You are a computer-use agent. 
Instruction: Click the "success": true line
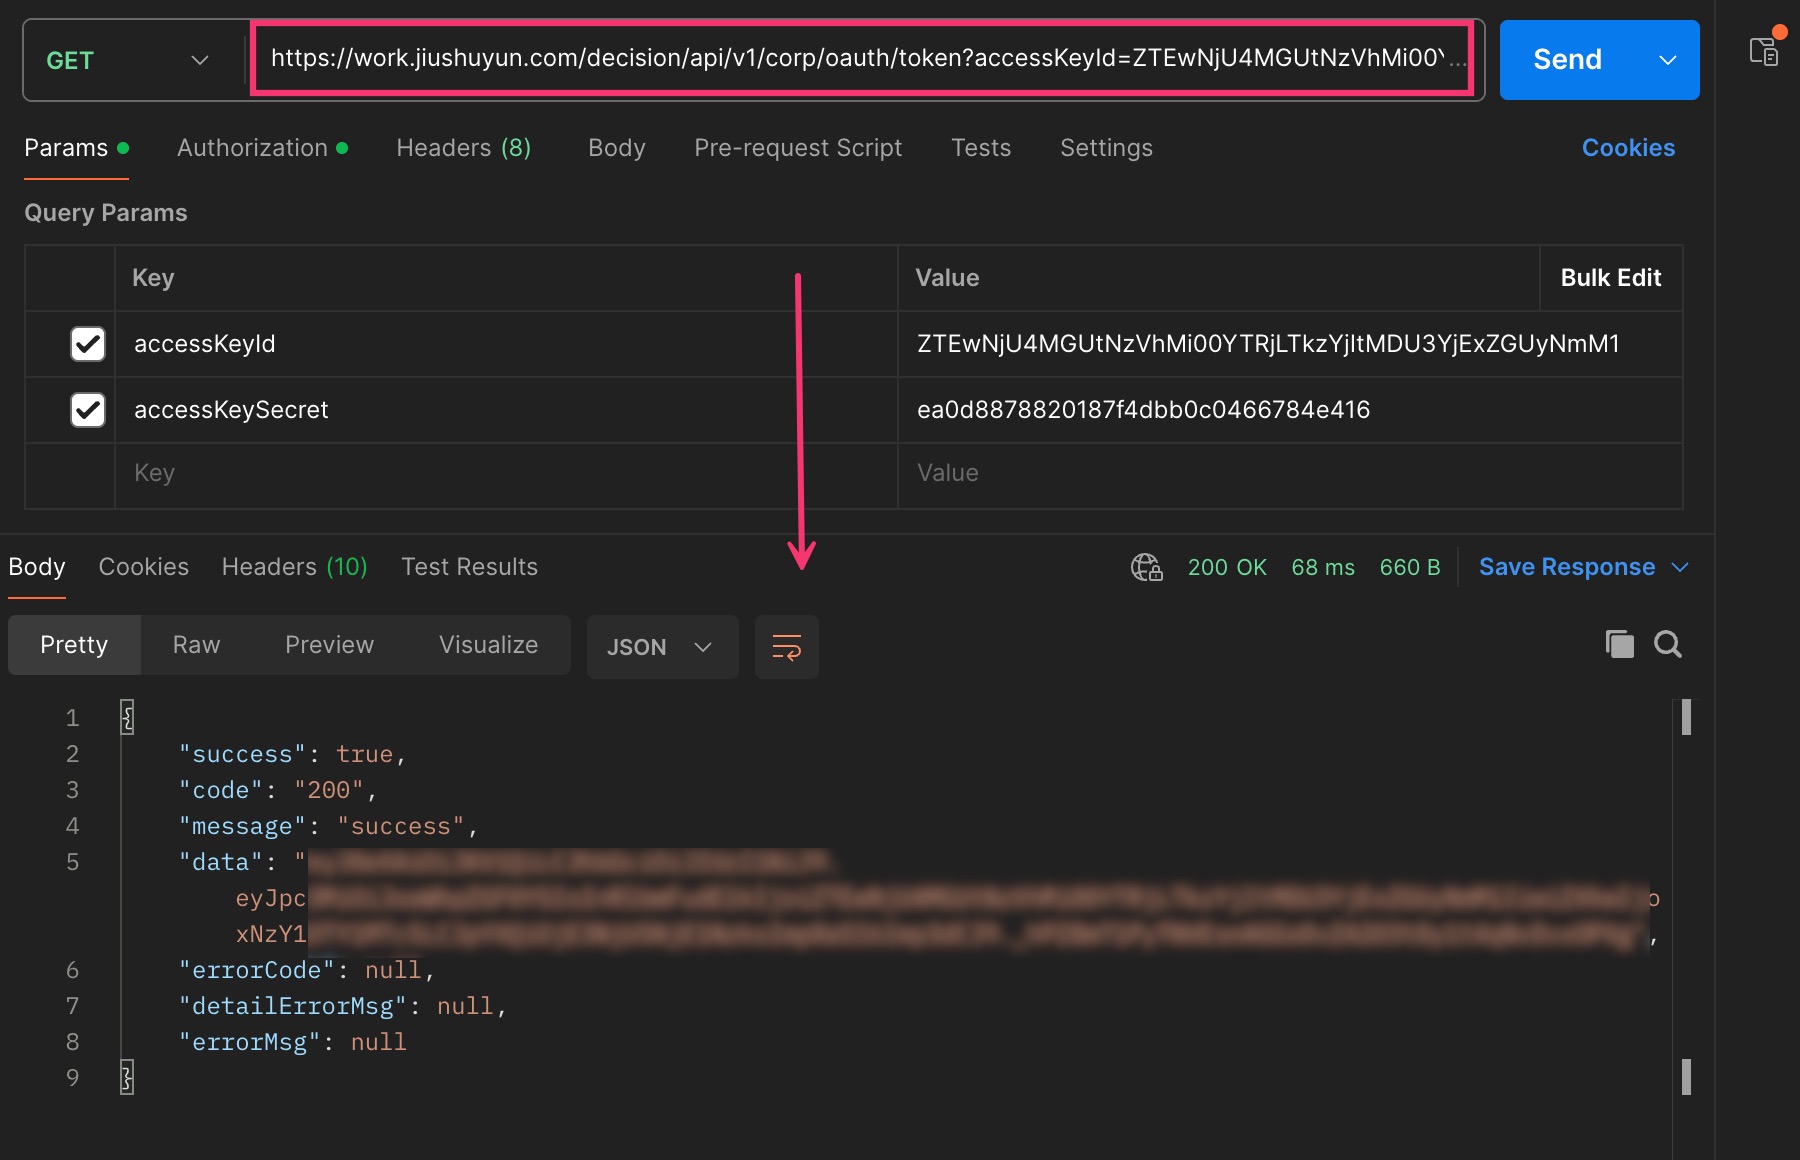[292, 754]
